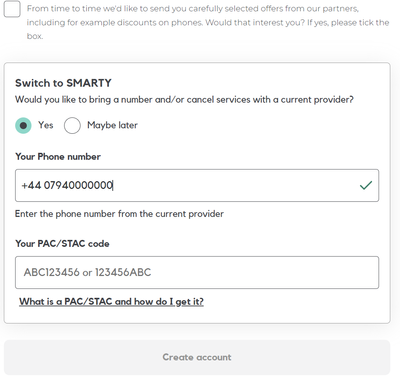Tick the partner offers checkbox
This screenshot has width=400, height=381.
12,9
